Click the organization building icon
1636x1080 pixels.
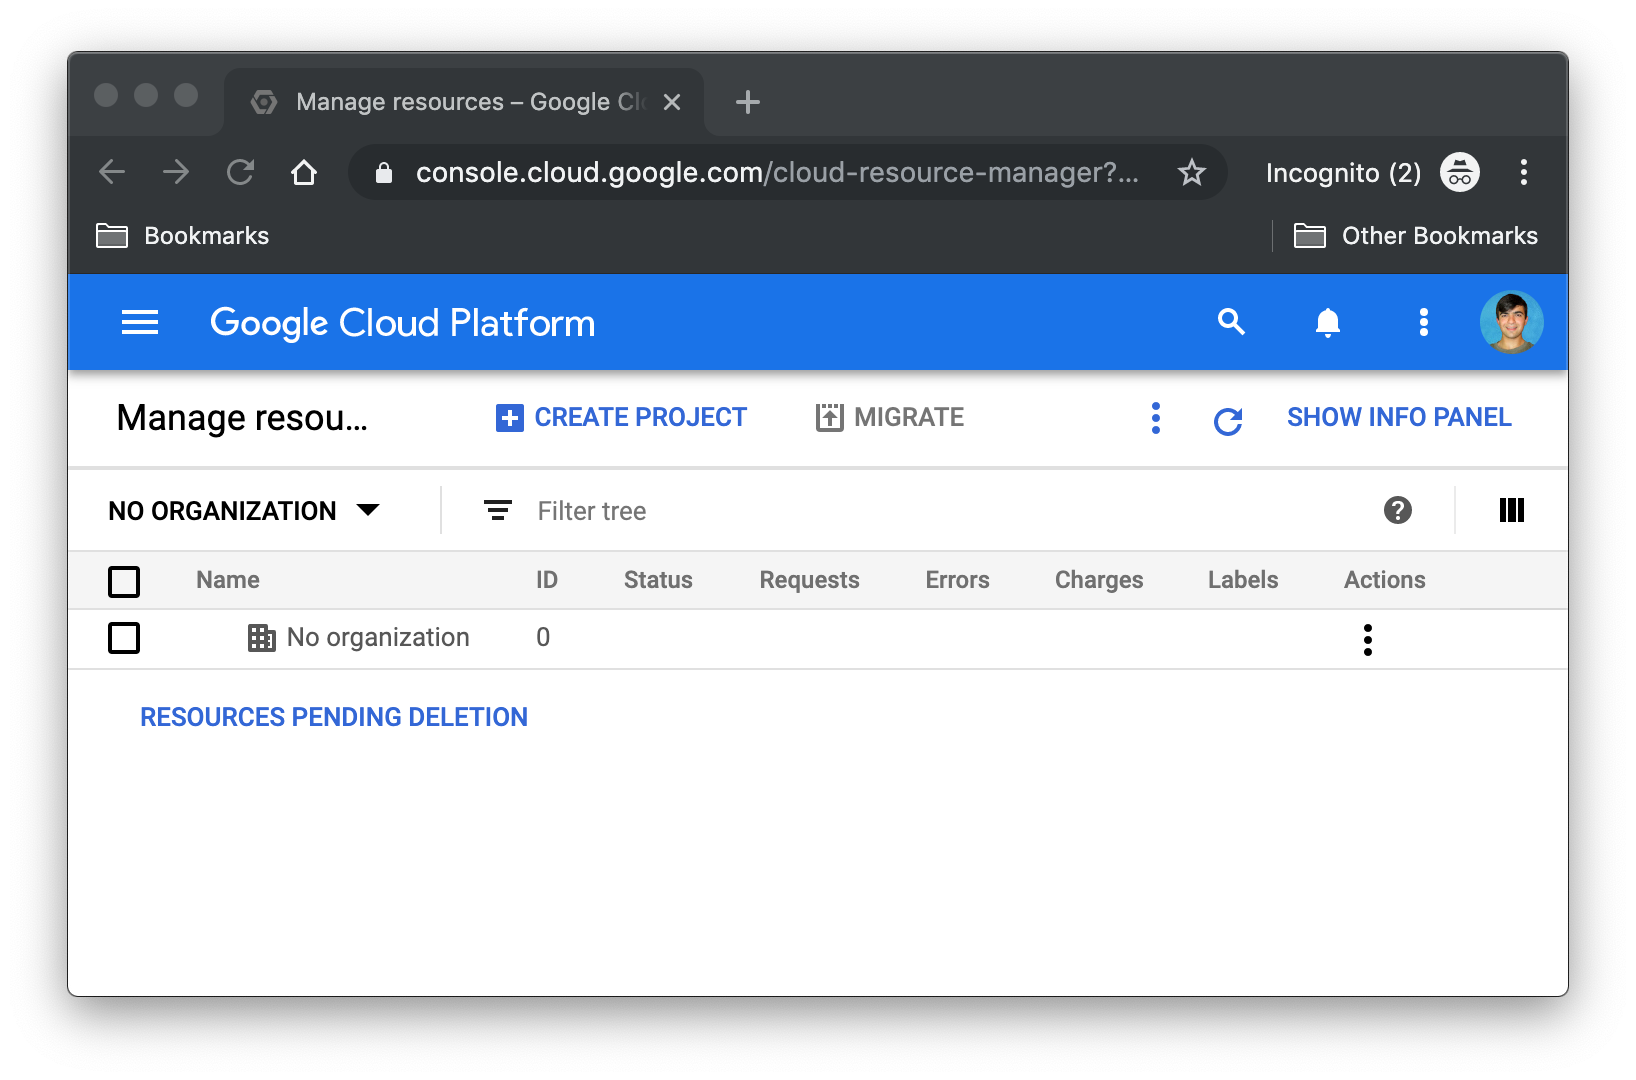(x=261, y=638)
